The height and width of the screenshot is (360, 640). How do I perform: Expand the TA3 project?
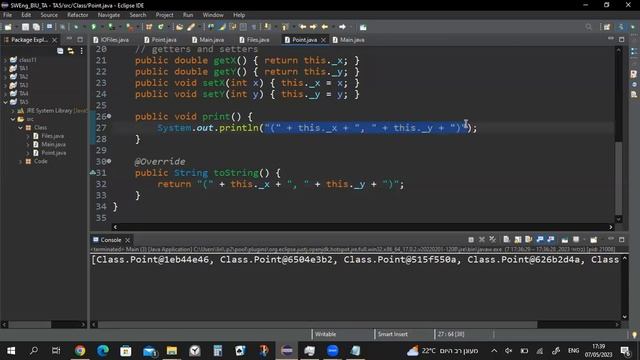(x=5, y=85)
